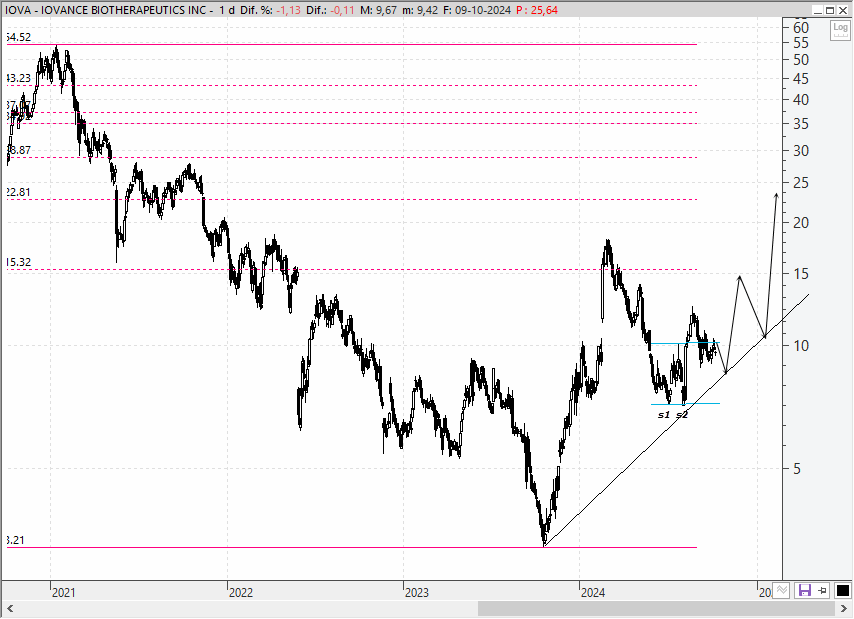Click the horizontal scrollbar thumb
This screenshot has height=619, width=854.
pyautogui.click(x=656, y=608)
